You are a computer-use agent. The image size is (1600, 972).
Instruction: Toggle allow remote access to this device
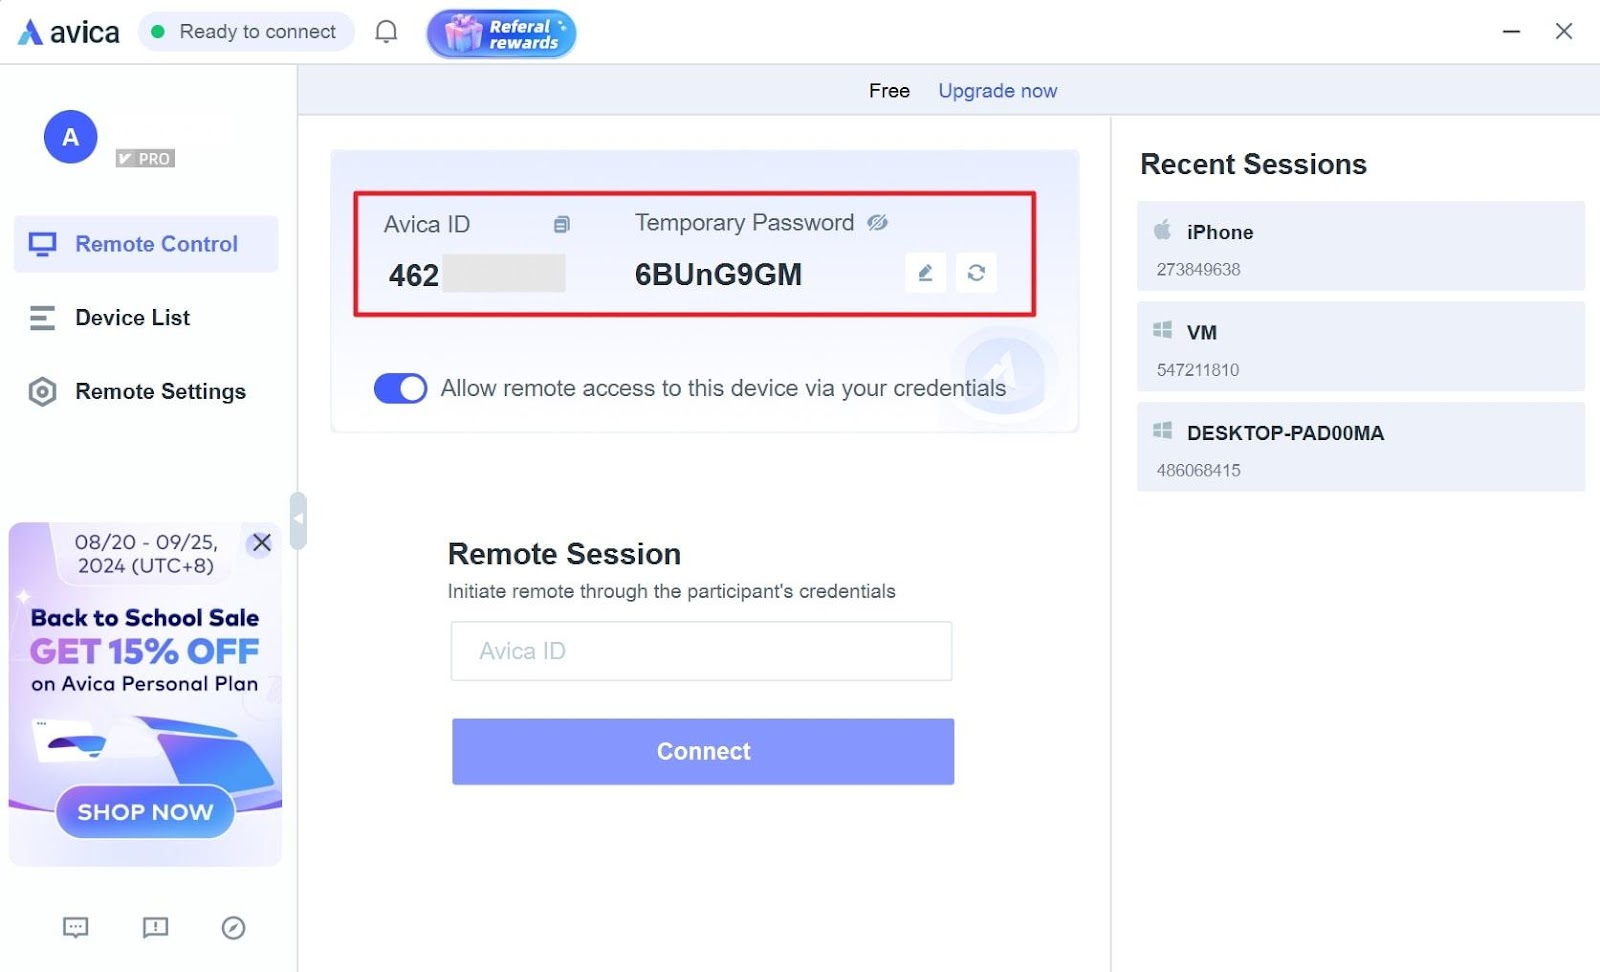coord(400,388)
